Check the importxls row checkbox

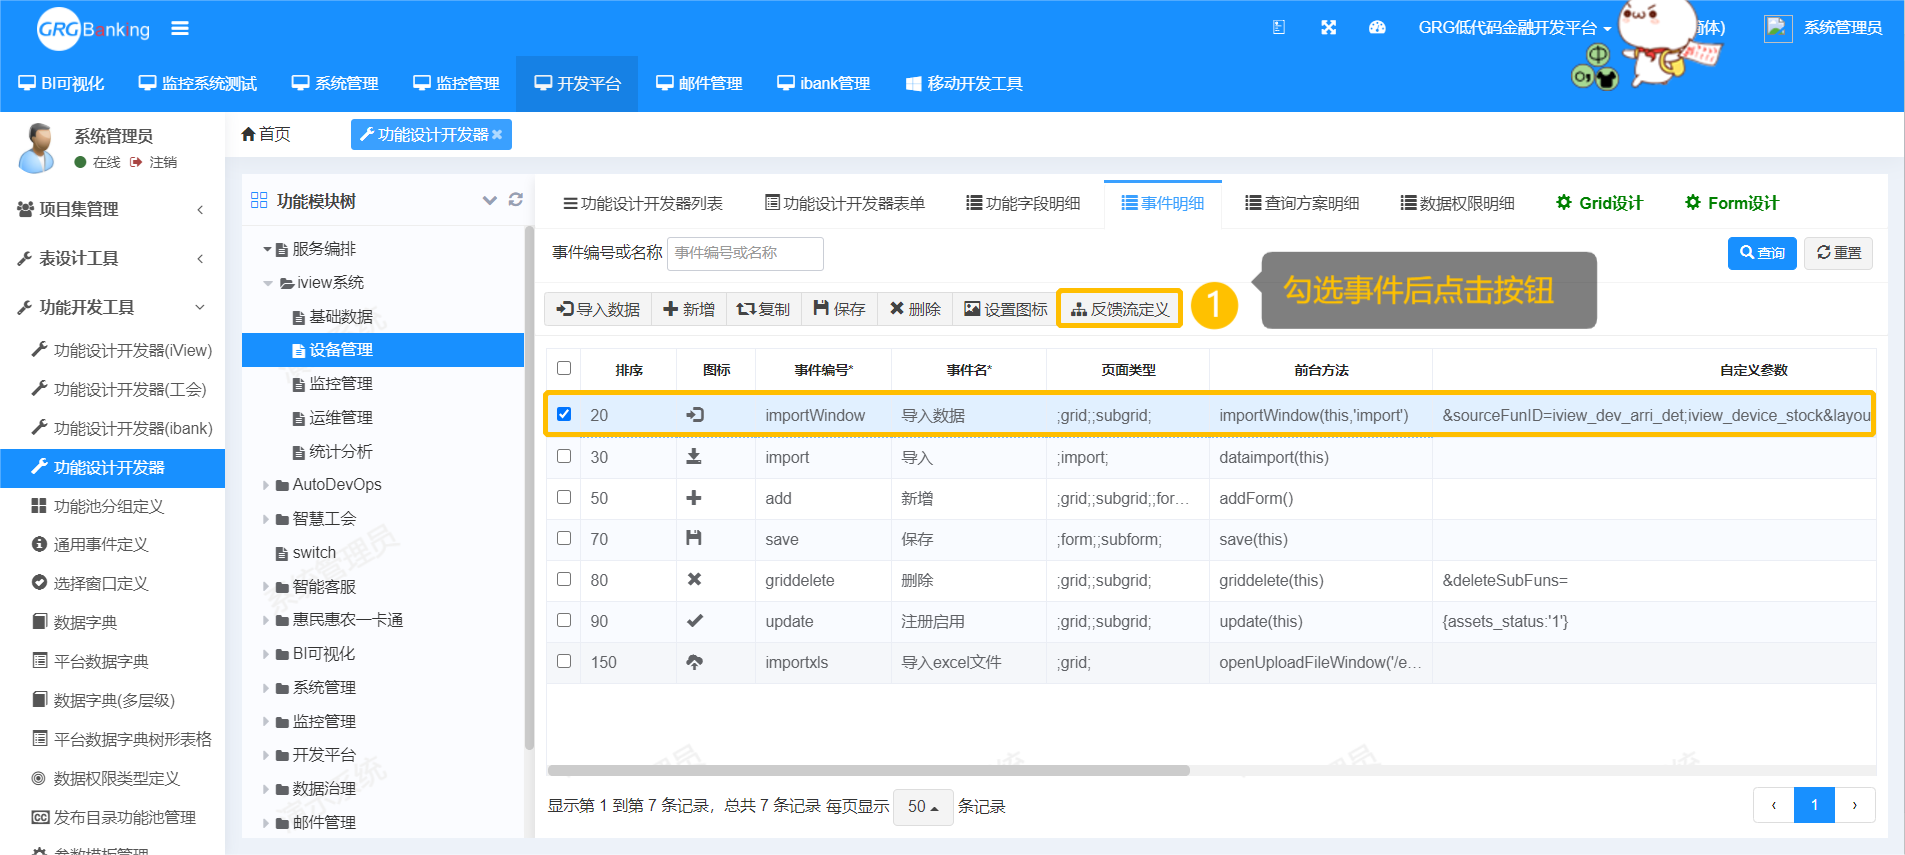(564, 661)
